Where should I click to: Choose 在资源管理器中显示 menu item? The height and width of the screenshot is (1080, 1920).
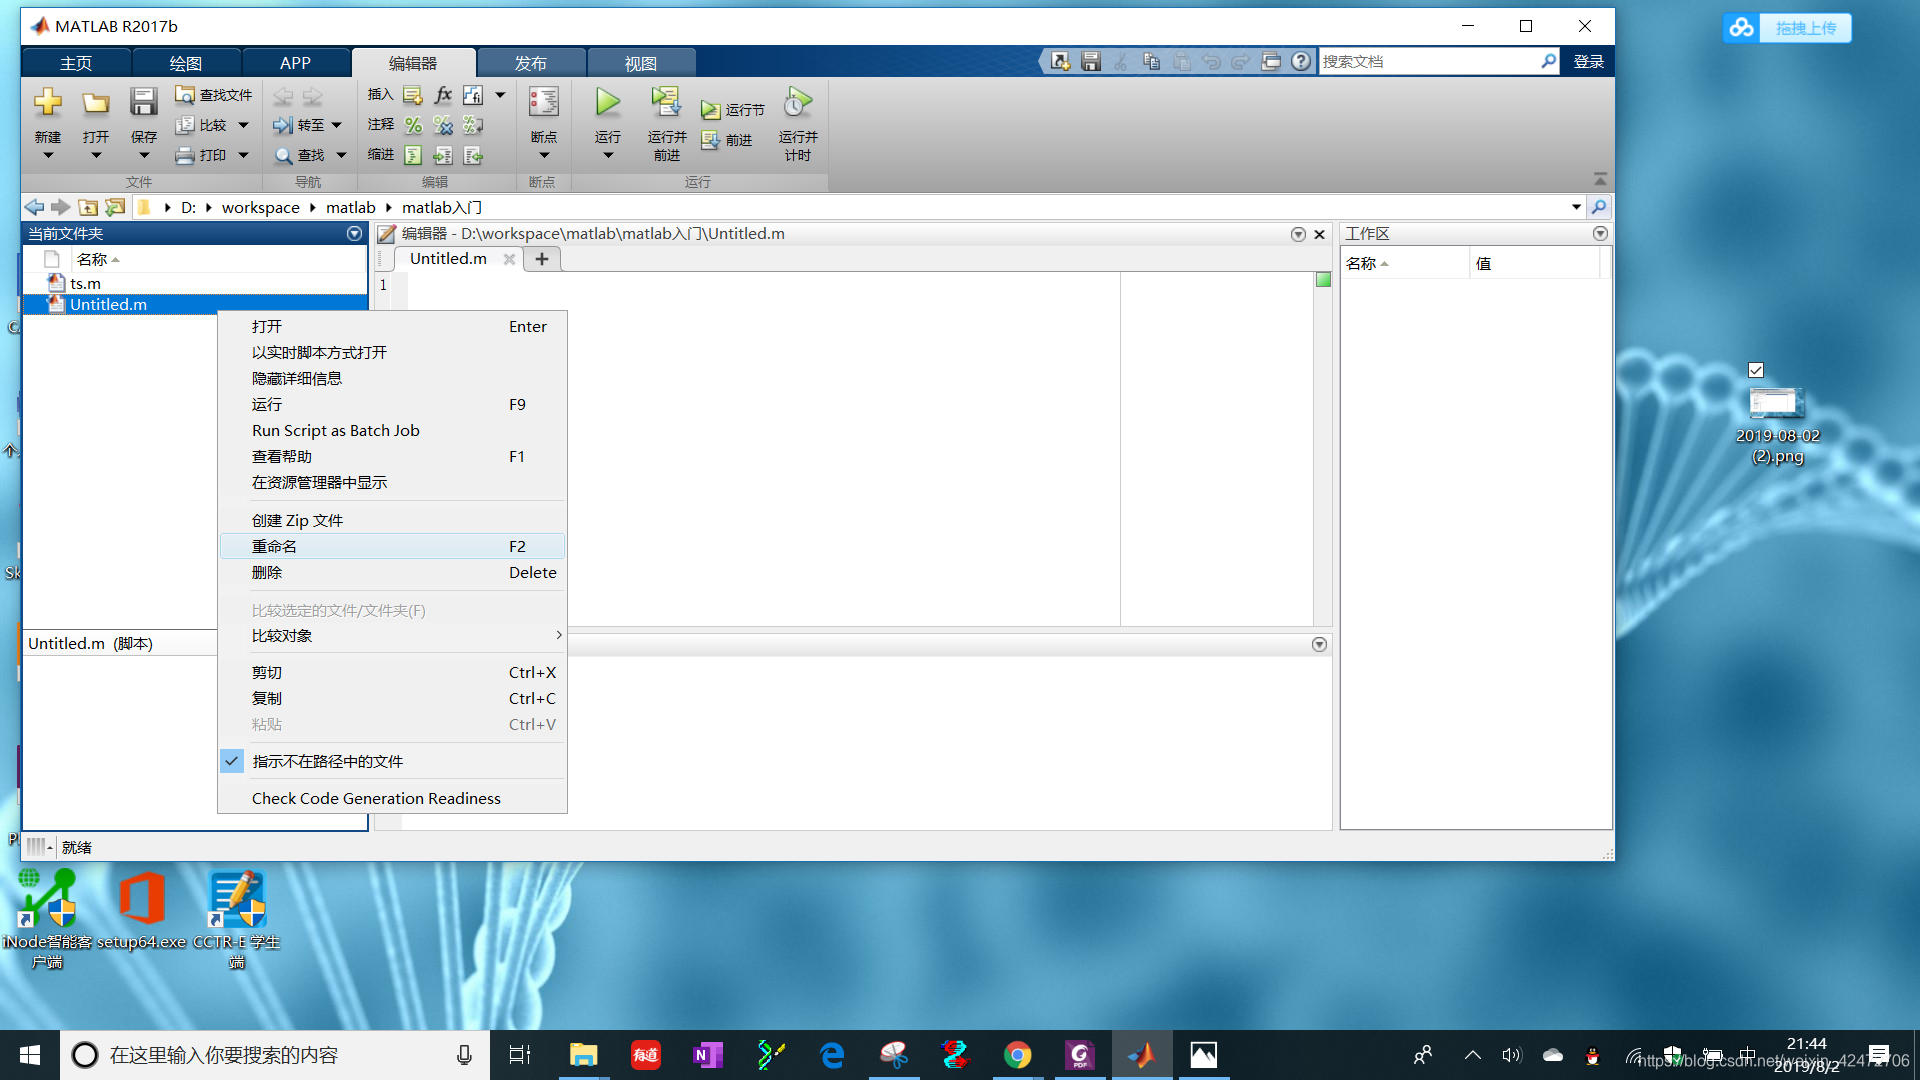(x=392, y=482)
